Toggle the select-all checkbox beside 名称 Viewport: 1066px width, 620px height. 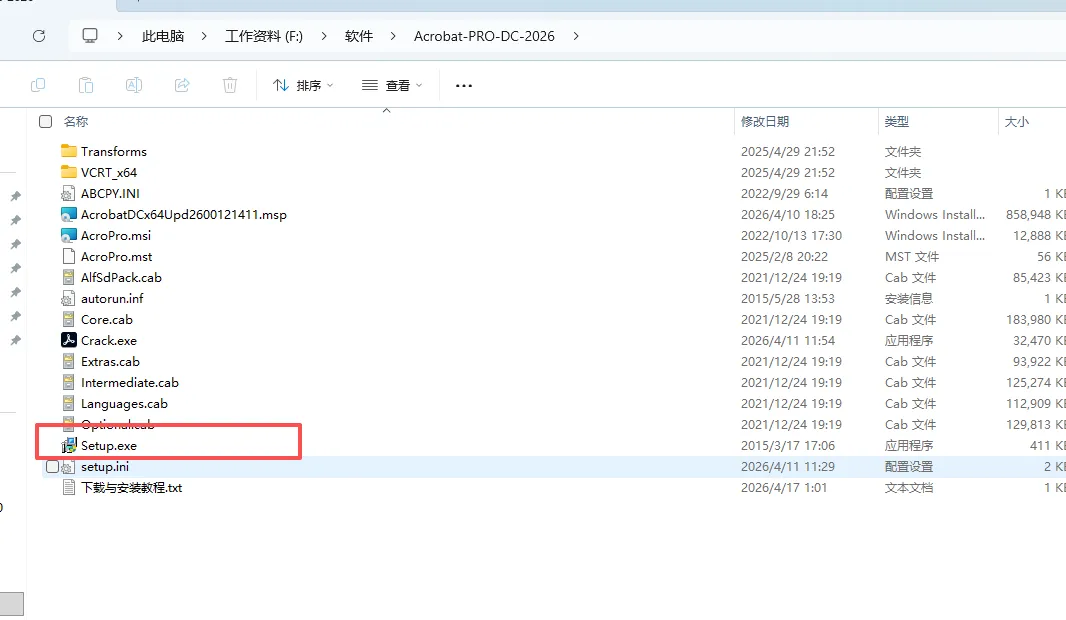(x=46, y=122)
